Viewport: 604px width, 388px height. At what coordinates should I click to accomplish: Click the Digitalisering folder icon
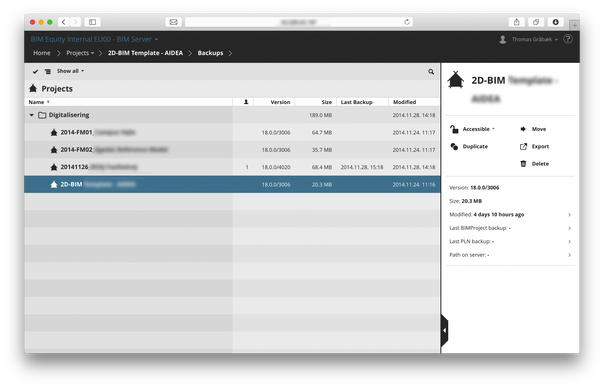[42, 115]
